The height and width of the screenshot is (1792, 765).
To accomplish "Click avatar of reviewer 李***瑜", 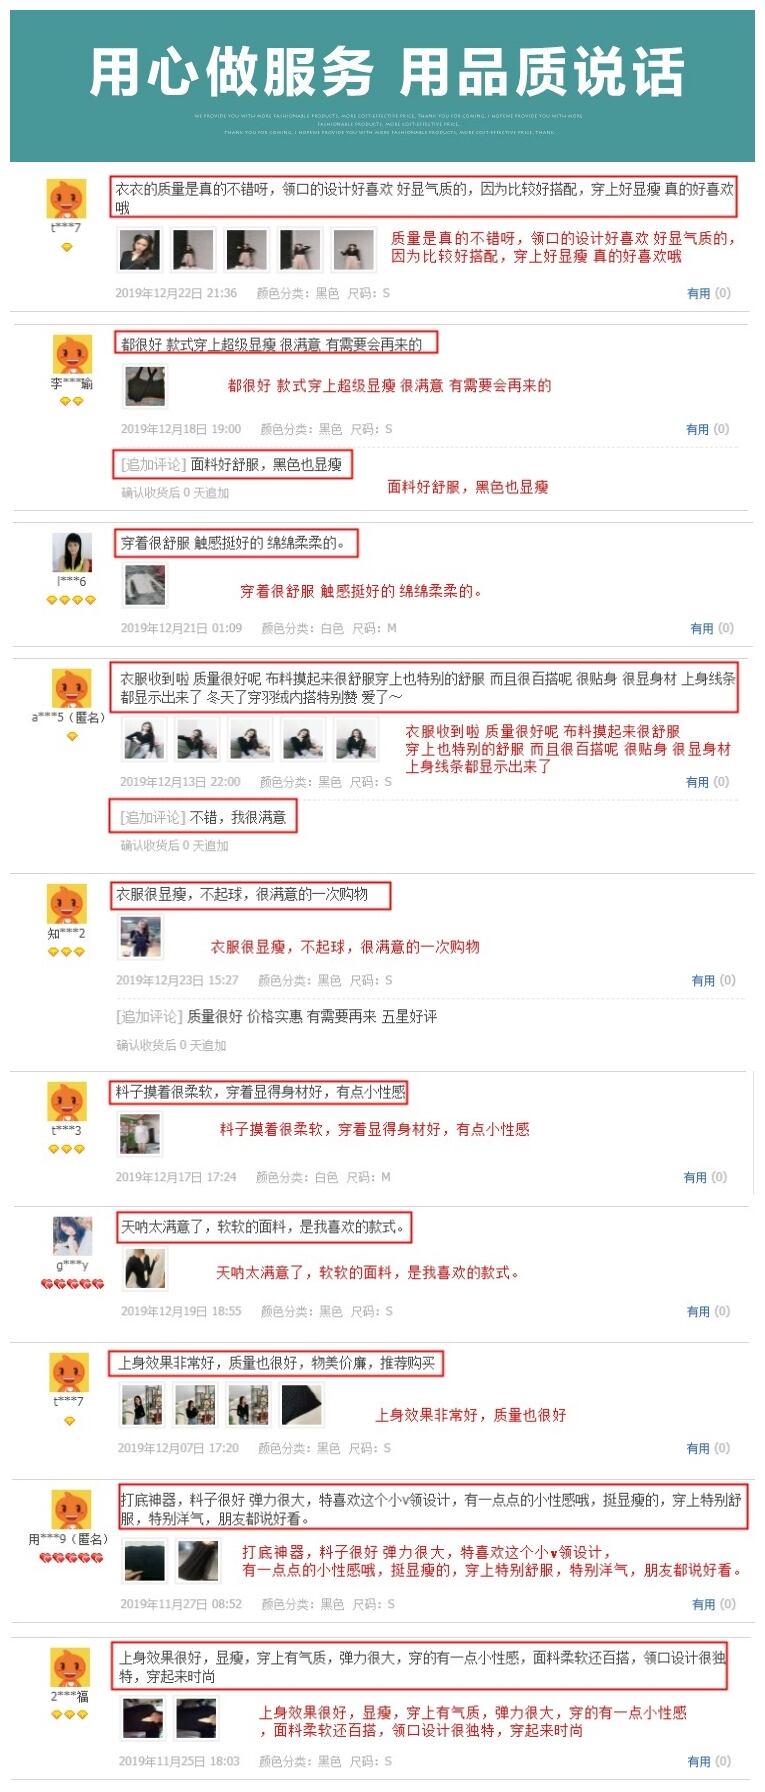I will click(72, 355).
